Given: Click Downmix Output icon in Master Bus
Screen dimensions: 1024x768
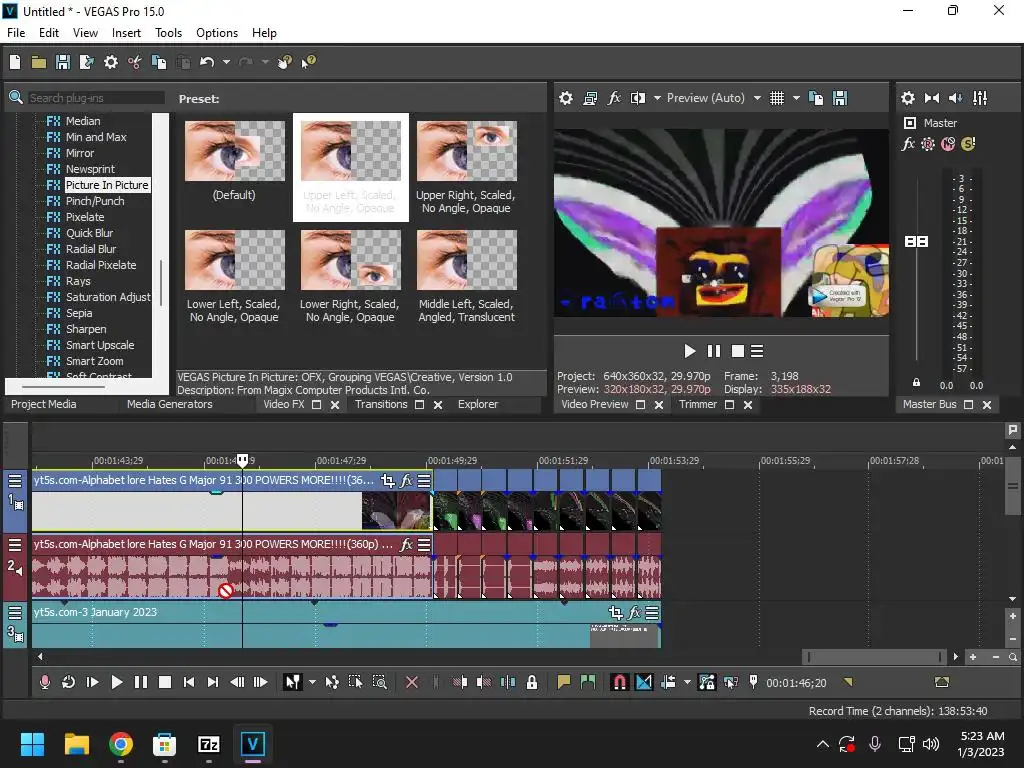Looking at the screenshot, I should point(932,98).
